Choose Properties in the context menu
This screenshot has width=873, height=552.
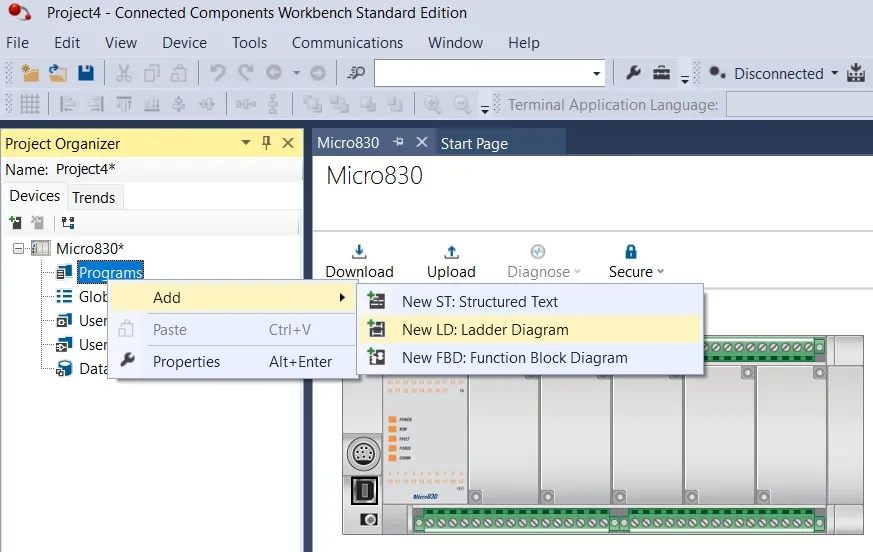[232, 362]
